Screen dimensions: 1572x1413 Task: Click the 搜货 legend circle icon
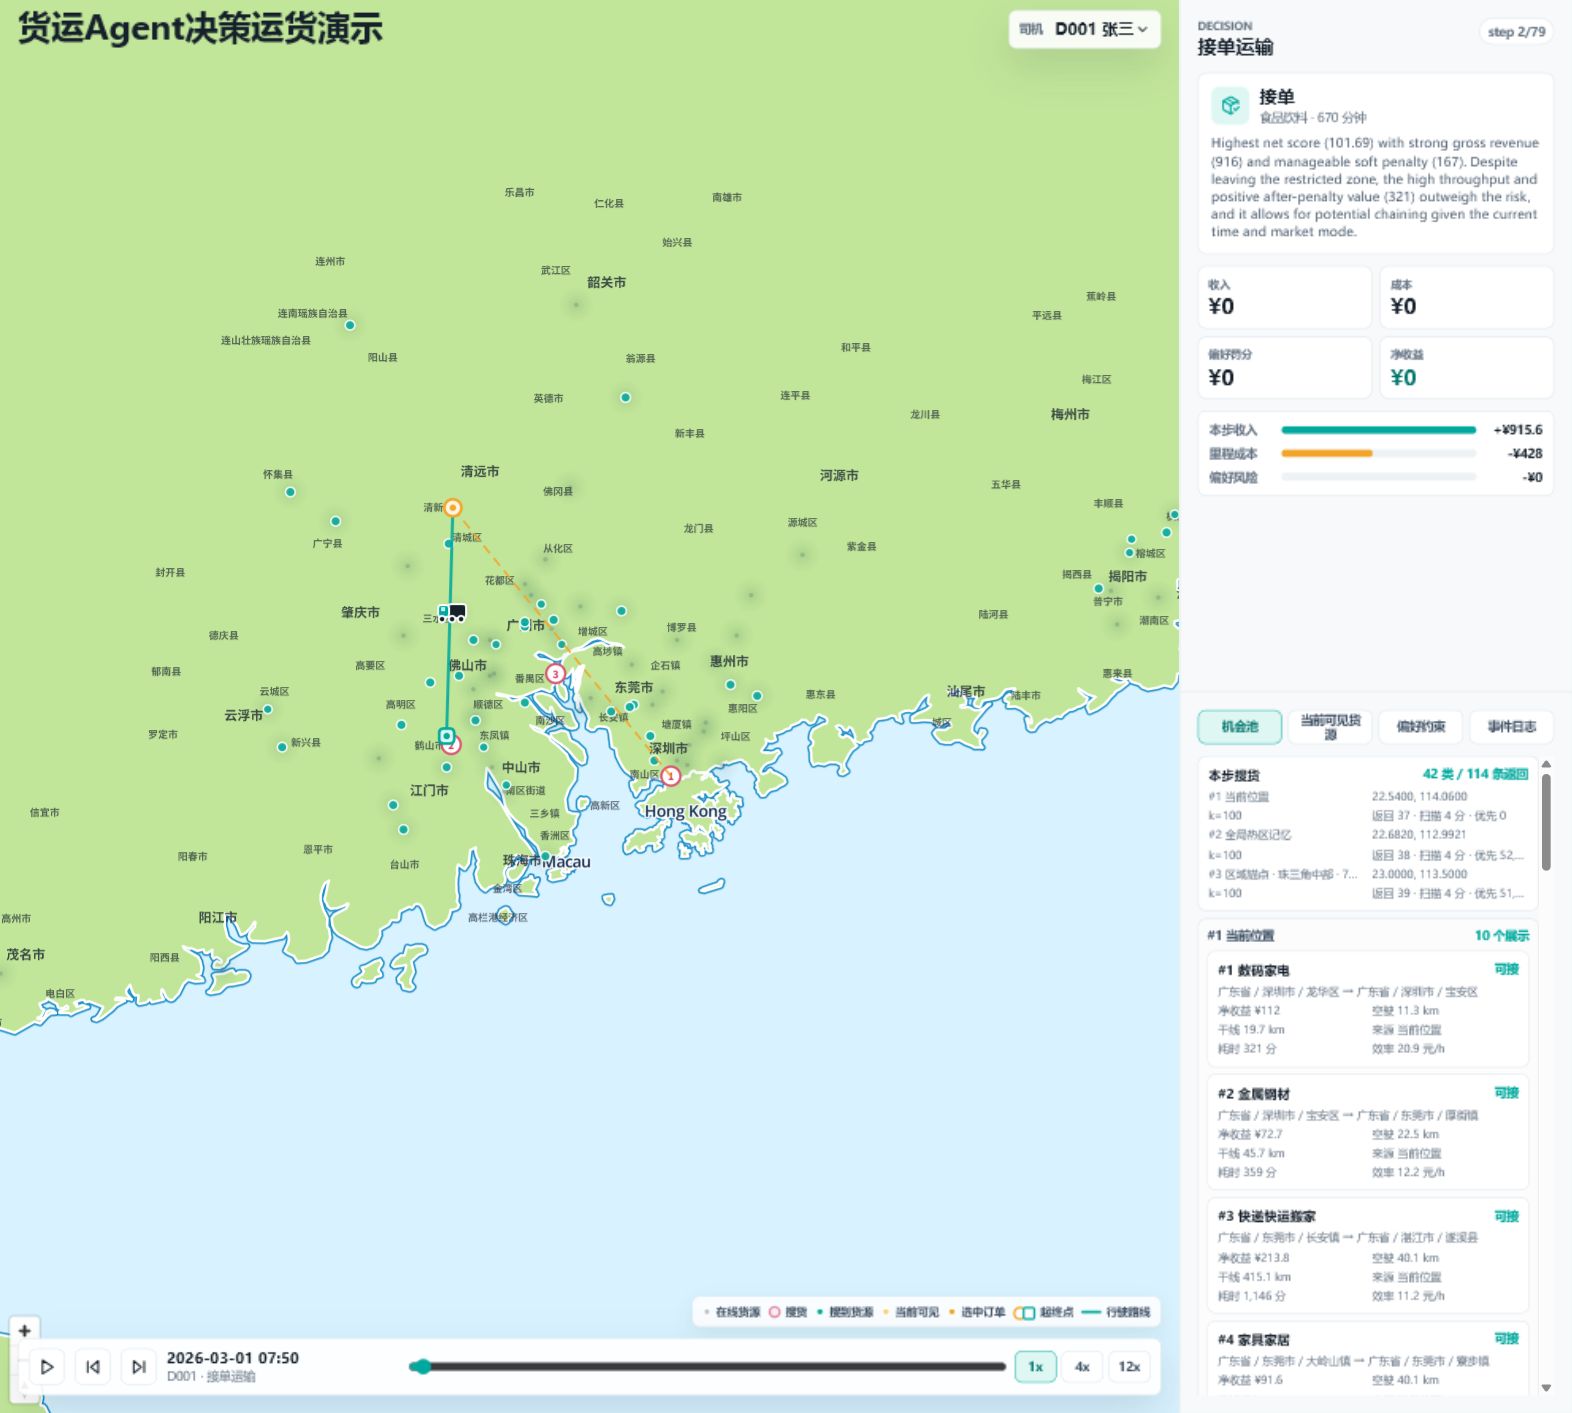tap(774, 1312)
